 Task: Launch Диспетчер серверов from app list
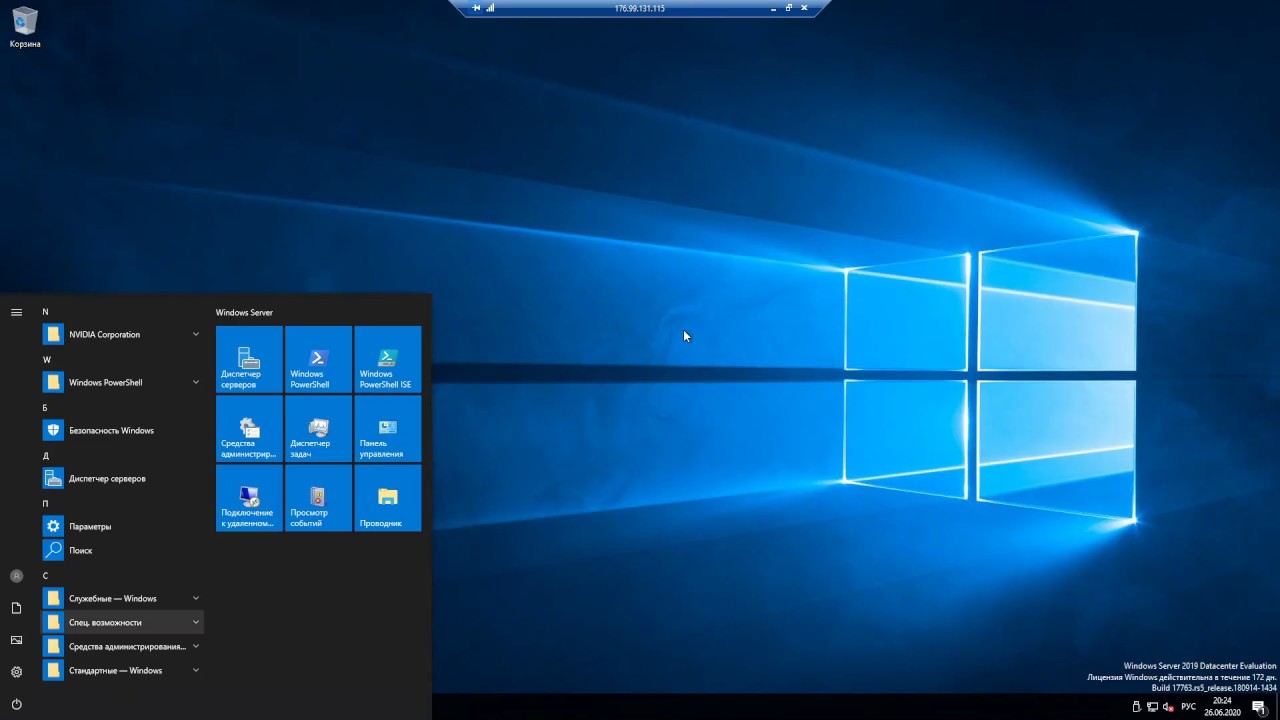point(122,478)
